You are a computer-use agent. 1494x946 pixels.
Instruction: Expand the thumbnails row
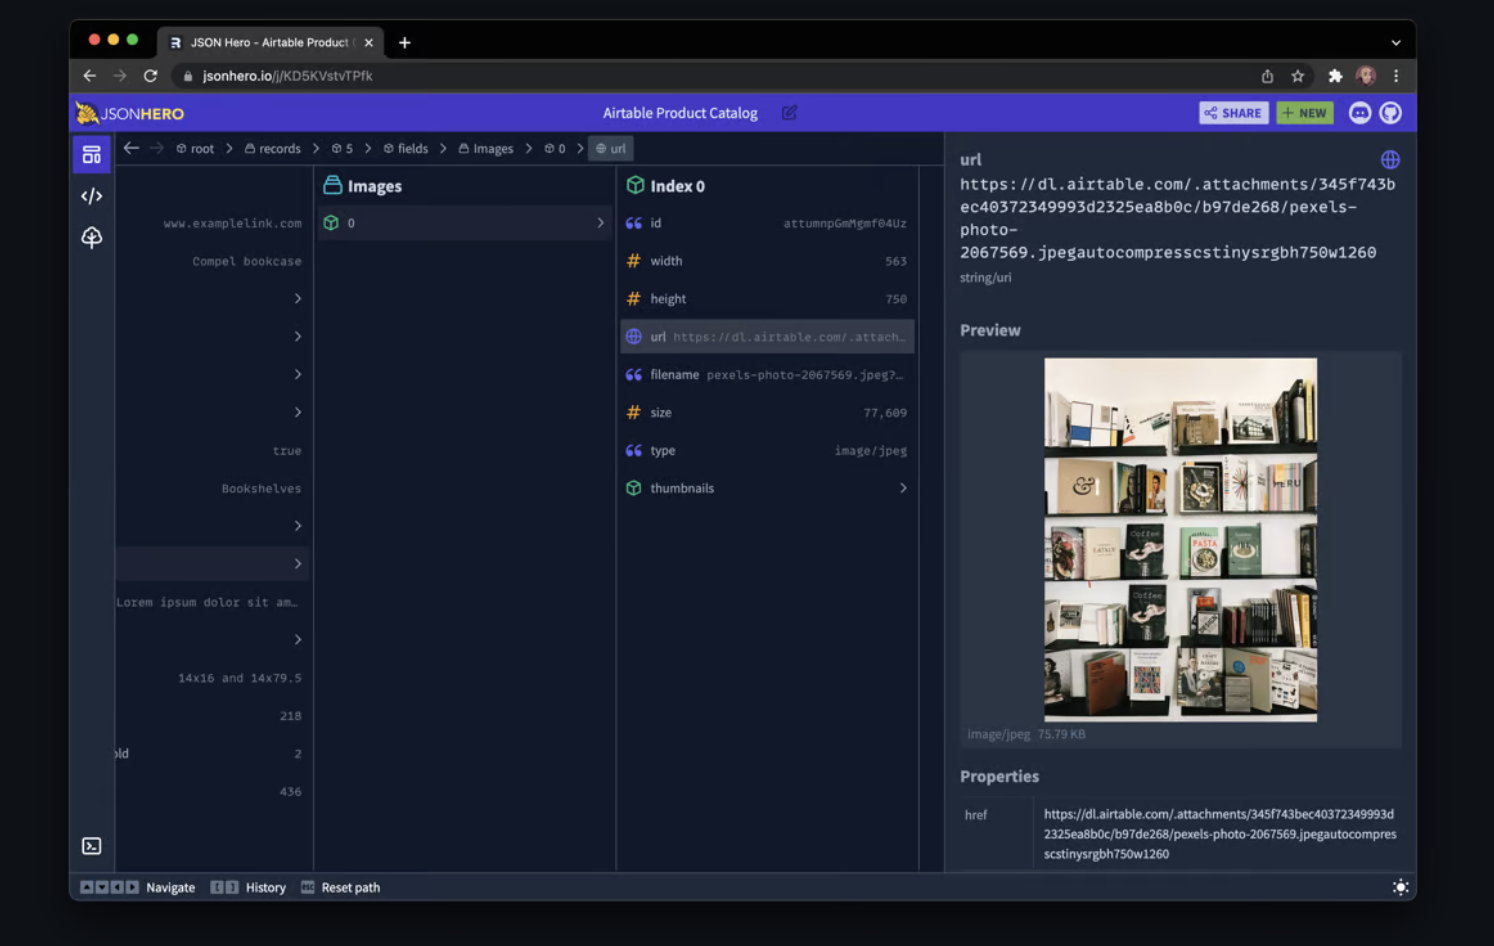pos(767,488)
